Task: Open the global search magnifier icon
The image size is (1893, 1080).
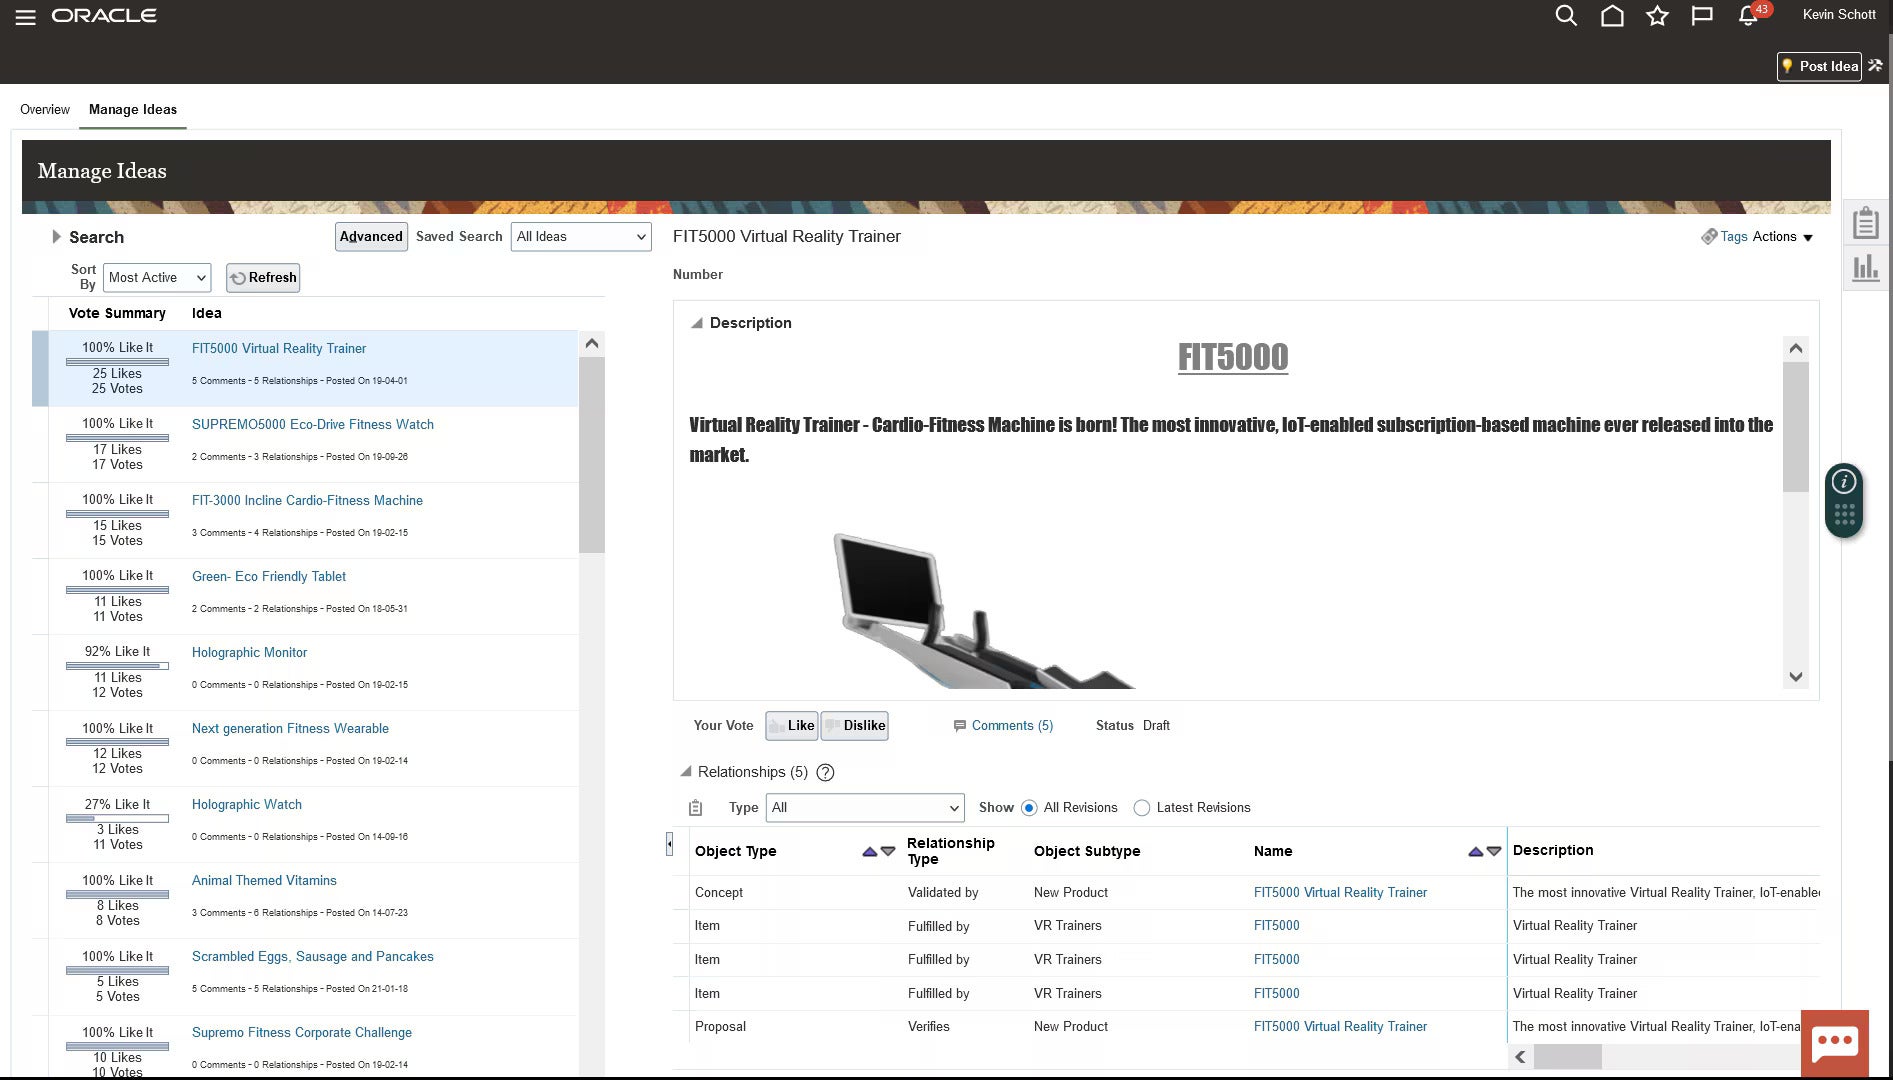Action: click(x=1565, y=15)
